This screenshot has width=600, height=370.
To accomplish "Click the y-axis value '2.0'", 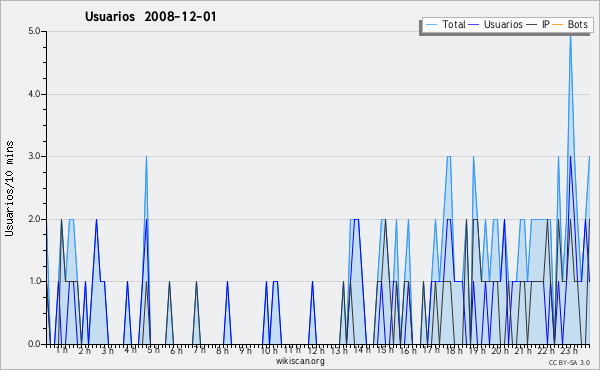I will [x=34, y=219].
